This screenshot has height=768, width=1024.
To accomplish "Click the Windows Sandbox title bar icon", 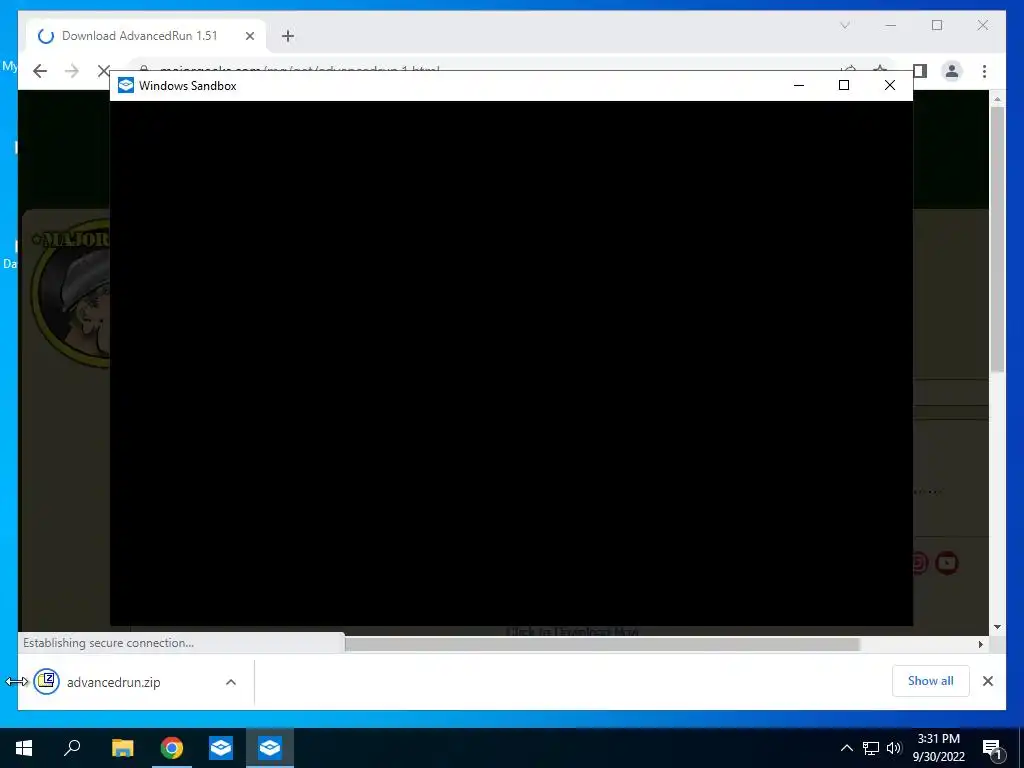I will [126, 86].
